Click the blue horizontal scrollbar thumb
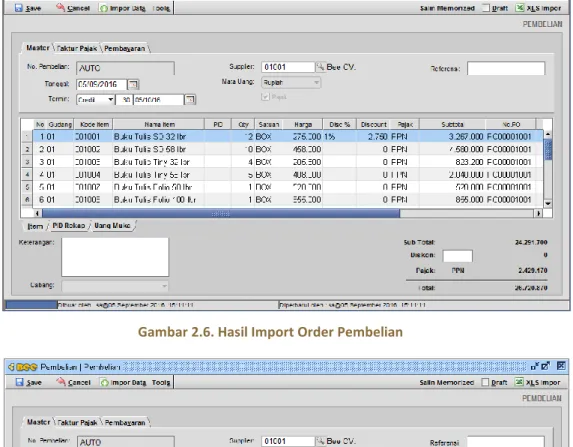The width and height of the screenshot is (573, 447). pyautogui.click(x=221, y=213)
